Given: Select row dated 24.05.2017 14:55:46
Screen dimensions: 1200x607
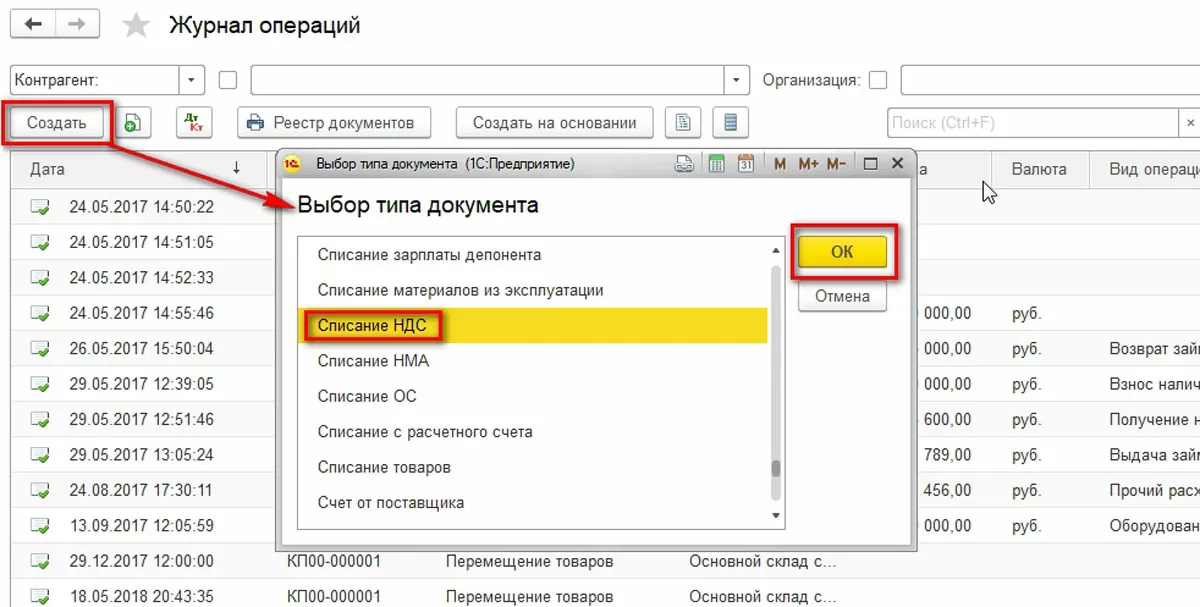Looking at the screenshot, I should [140, 313].
